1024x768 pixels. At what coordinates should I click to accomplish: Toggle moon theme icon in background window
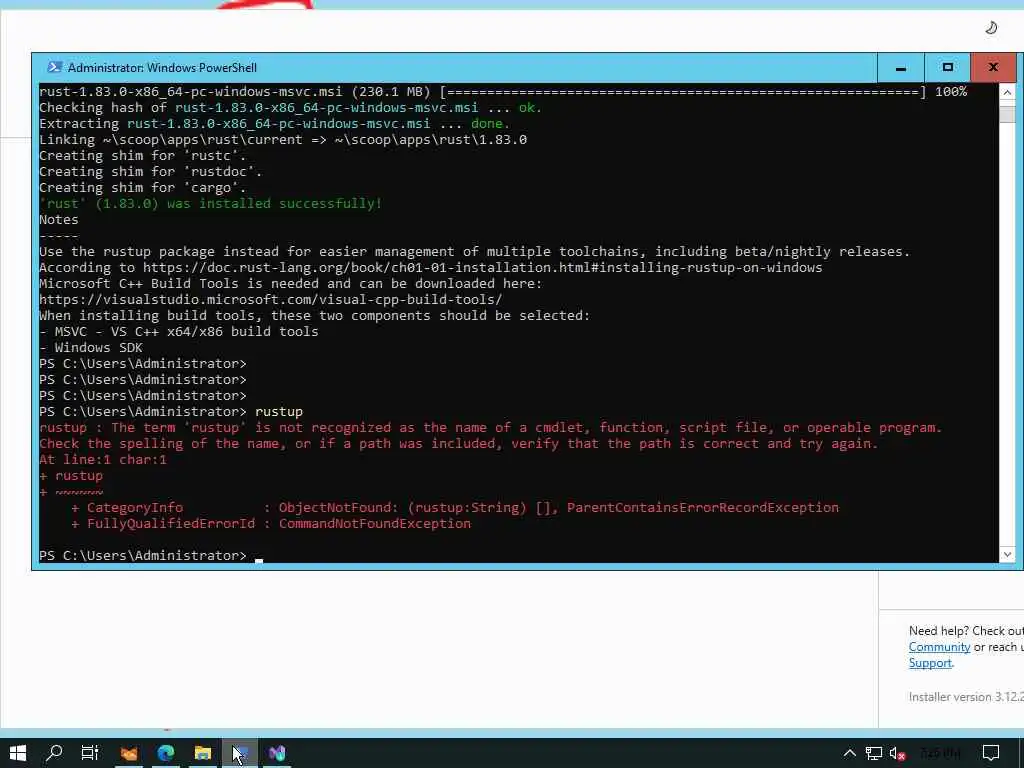tap(991, 27)
